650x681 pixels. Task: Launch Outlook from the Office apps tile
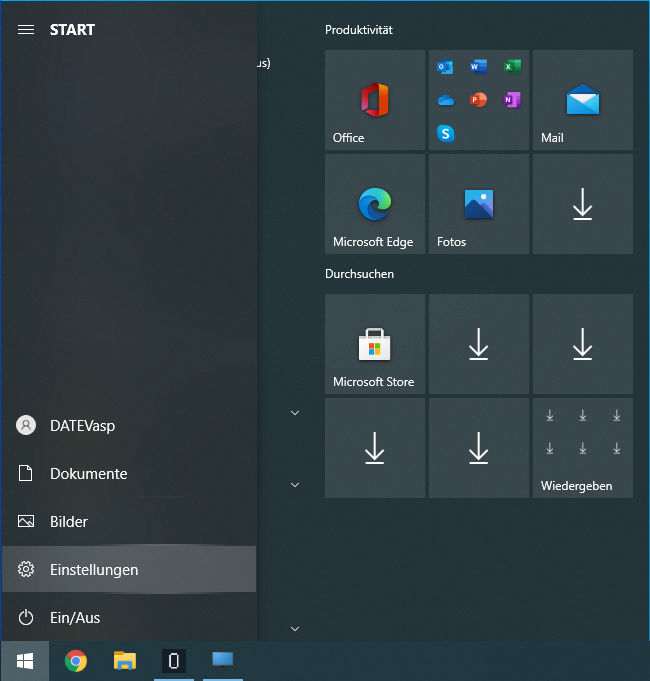[445, 66]
